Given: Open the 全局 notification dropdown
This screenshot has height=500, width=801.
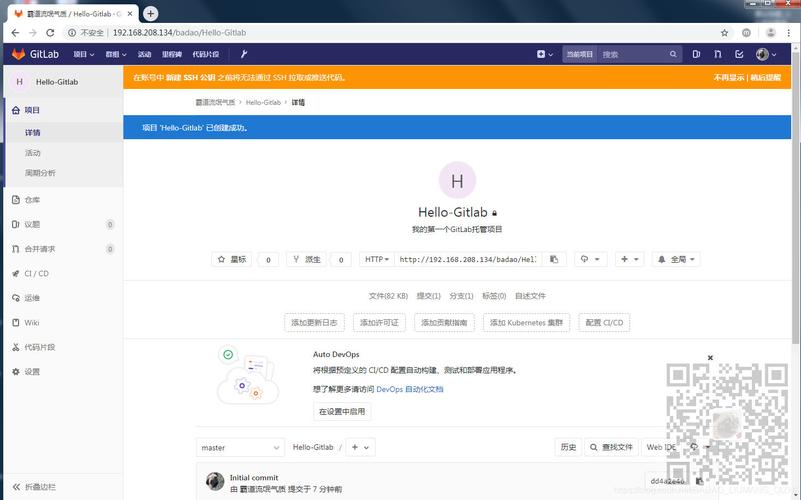Looking at the screenshot, I should (x=676, y=259).
